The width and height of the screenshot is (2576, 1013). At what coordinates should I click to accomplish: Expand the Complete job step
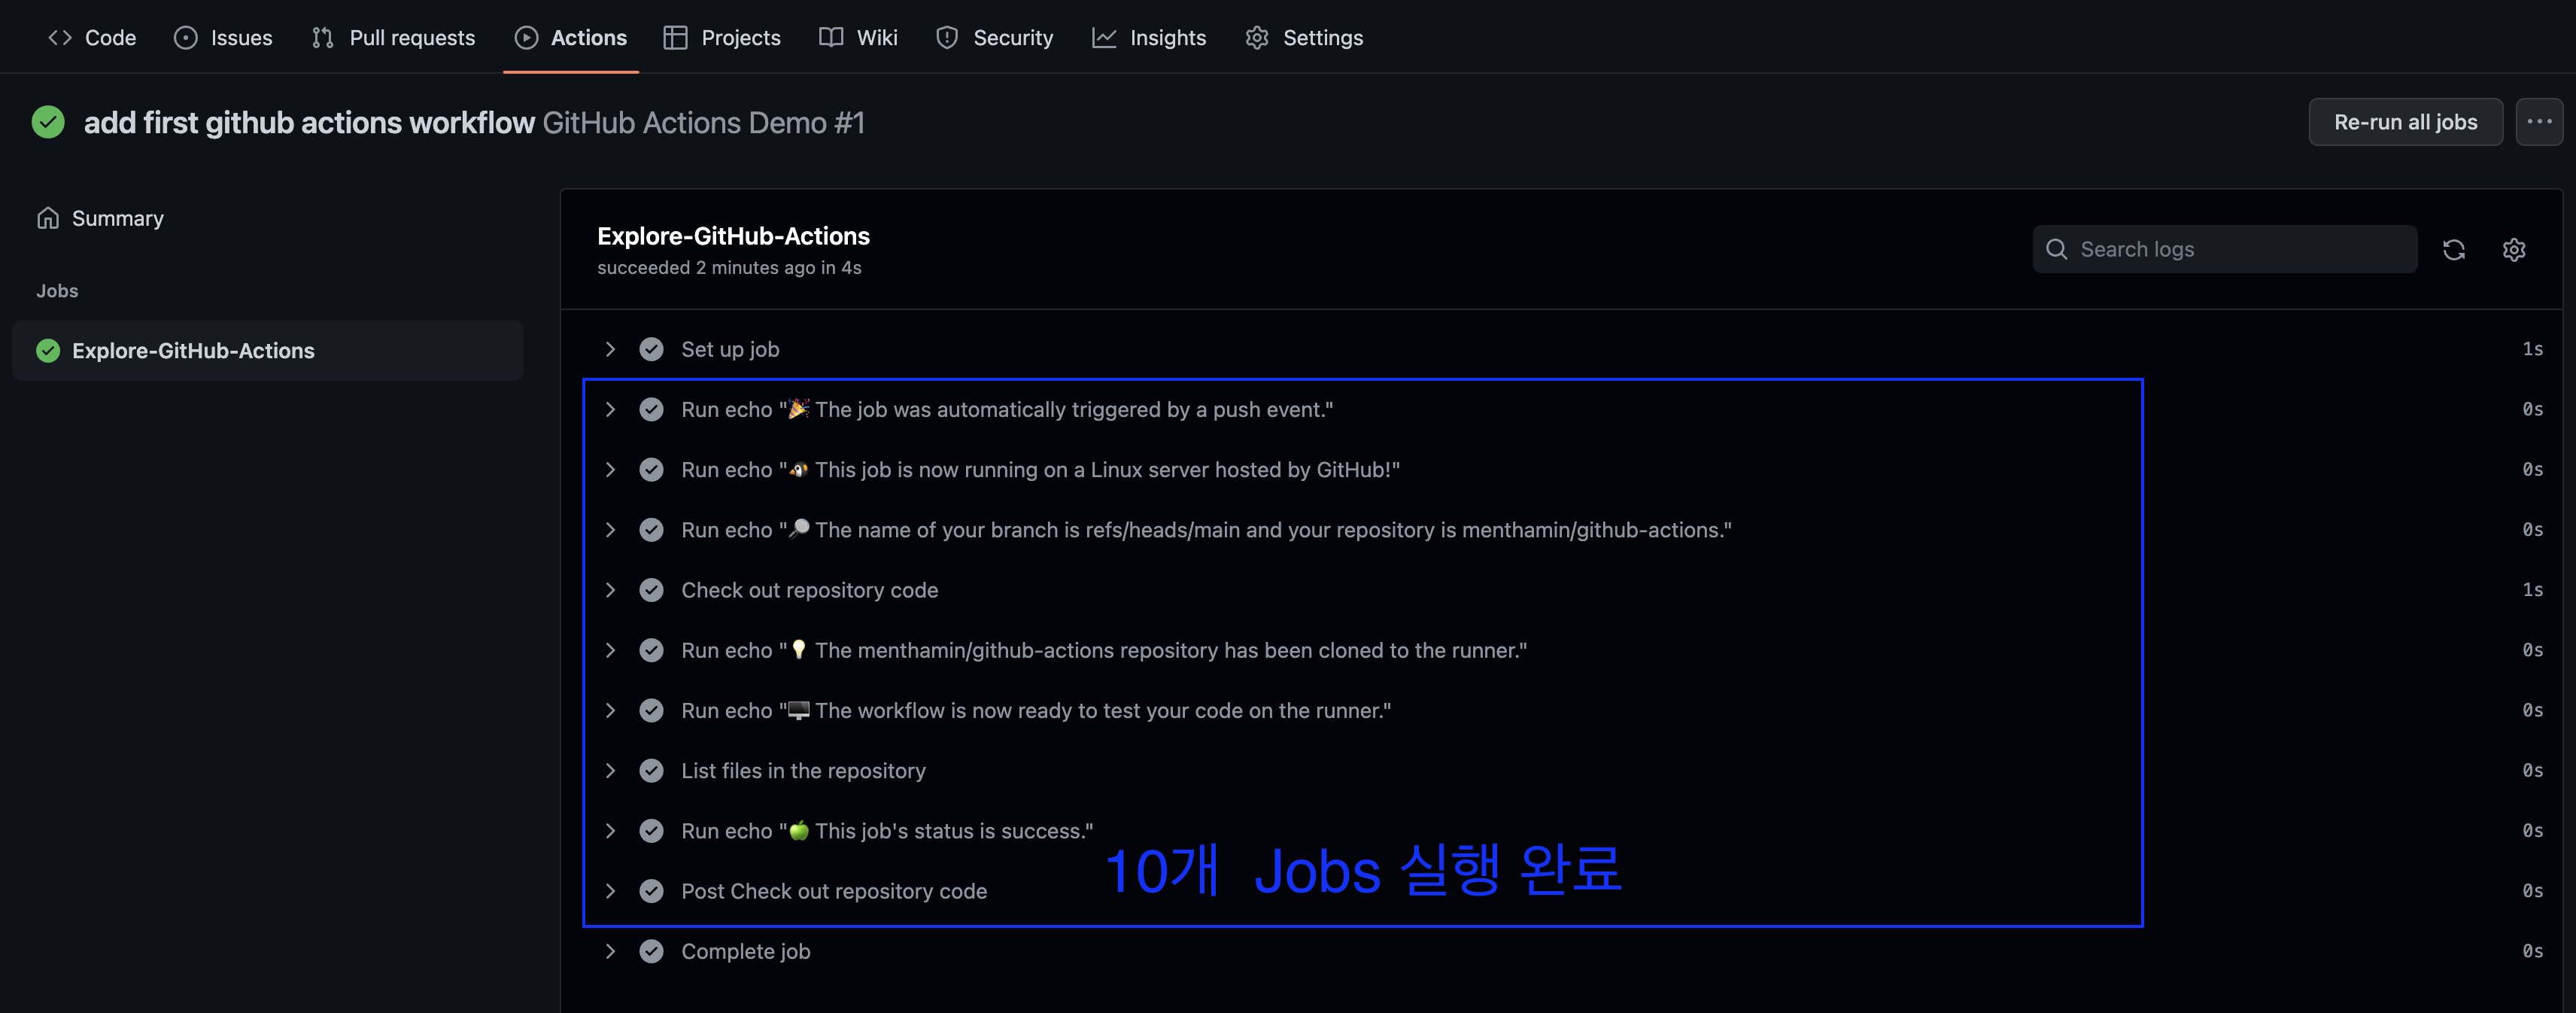point(610,951)
